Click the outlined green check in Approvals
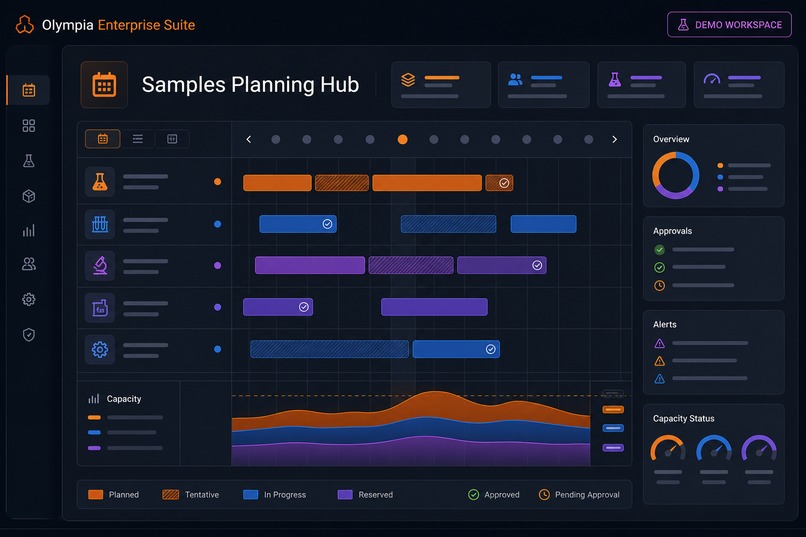Image resolution: width=806 pixels, height=537 pixels. tap(660, 267)
